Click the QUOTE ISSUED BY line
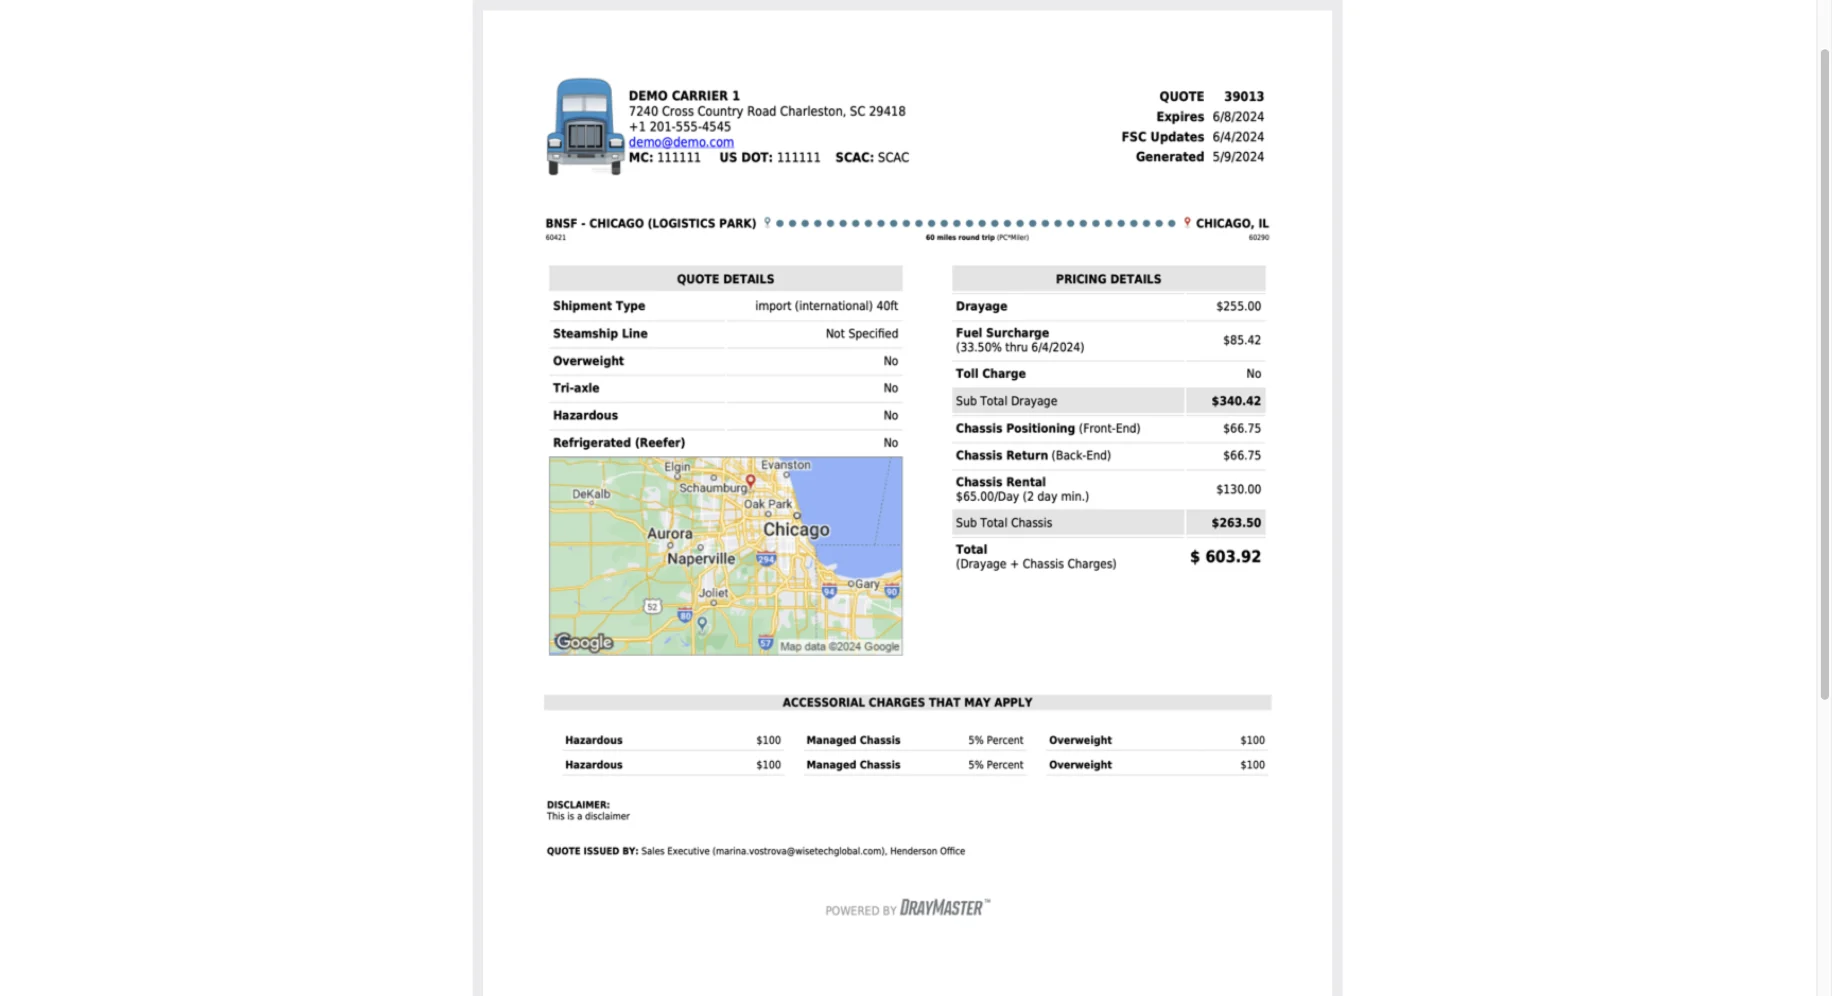This screenshot has height=996, width=1832. click(755, 851)
